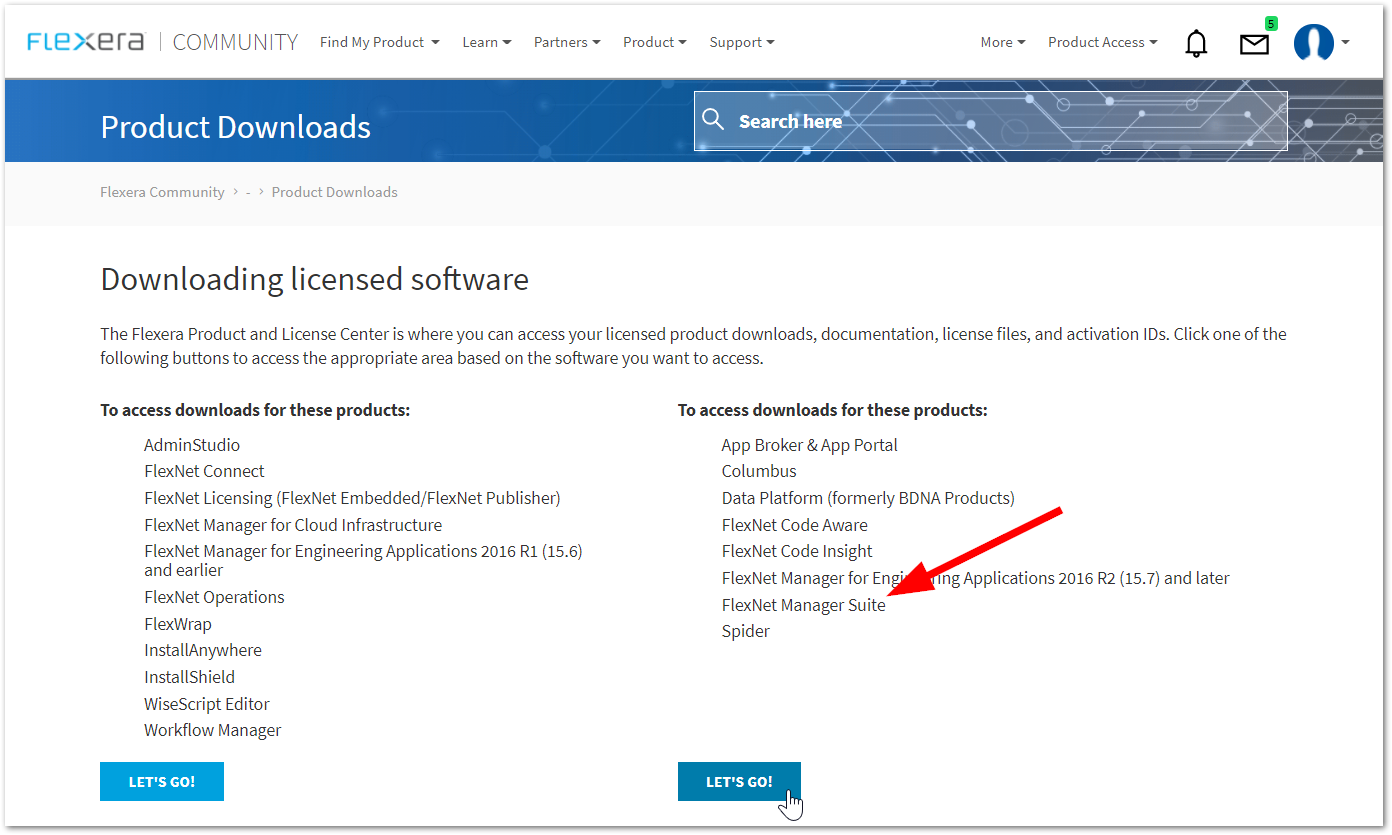Focus the Search here input field

pos(1000,121)
